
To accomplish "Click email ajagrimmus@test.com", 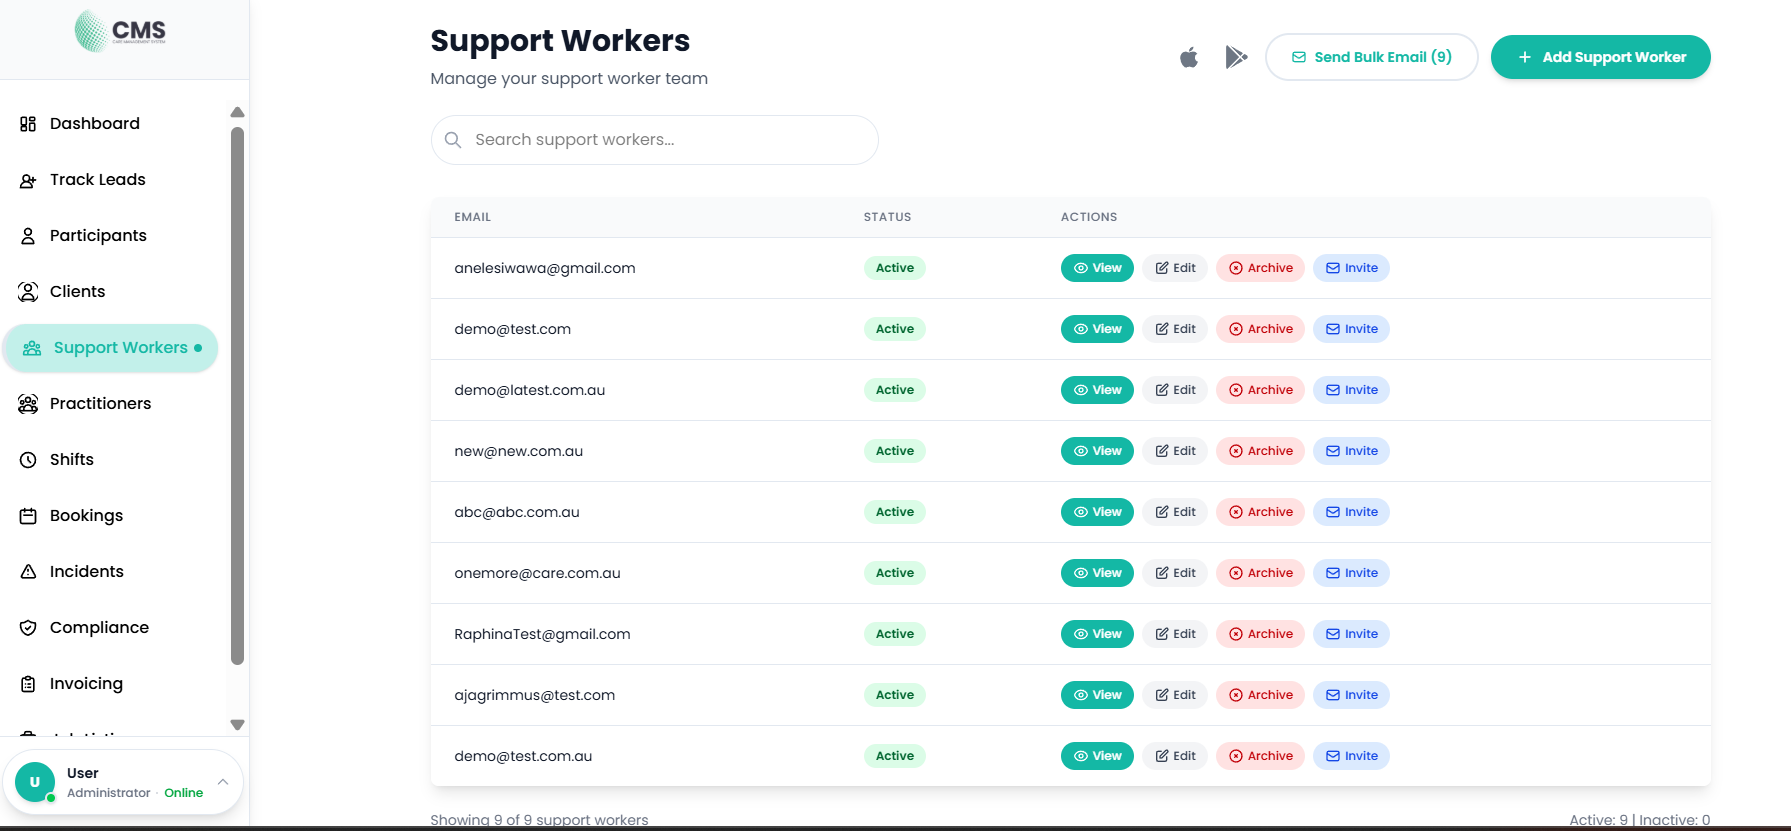I will (x=535, y=695).
